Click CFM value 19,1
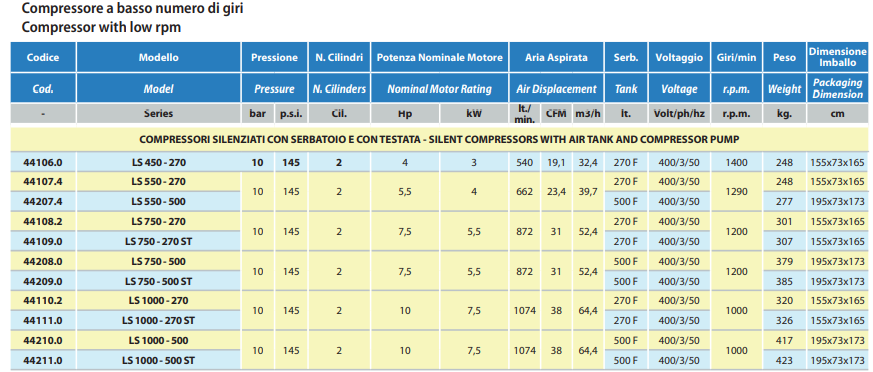This screenshot has height=372, width=873. (x=556, y=163)
